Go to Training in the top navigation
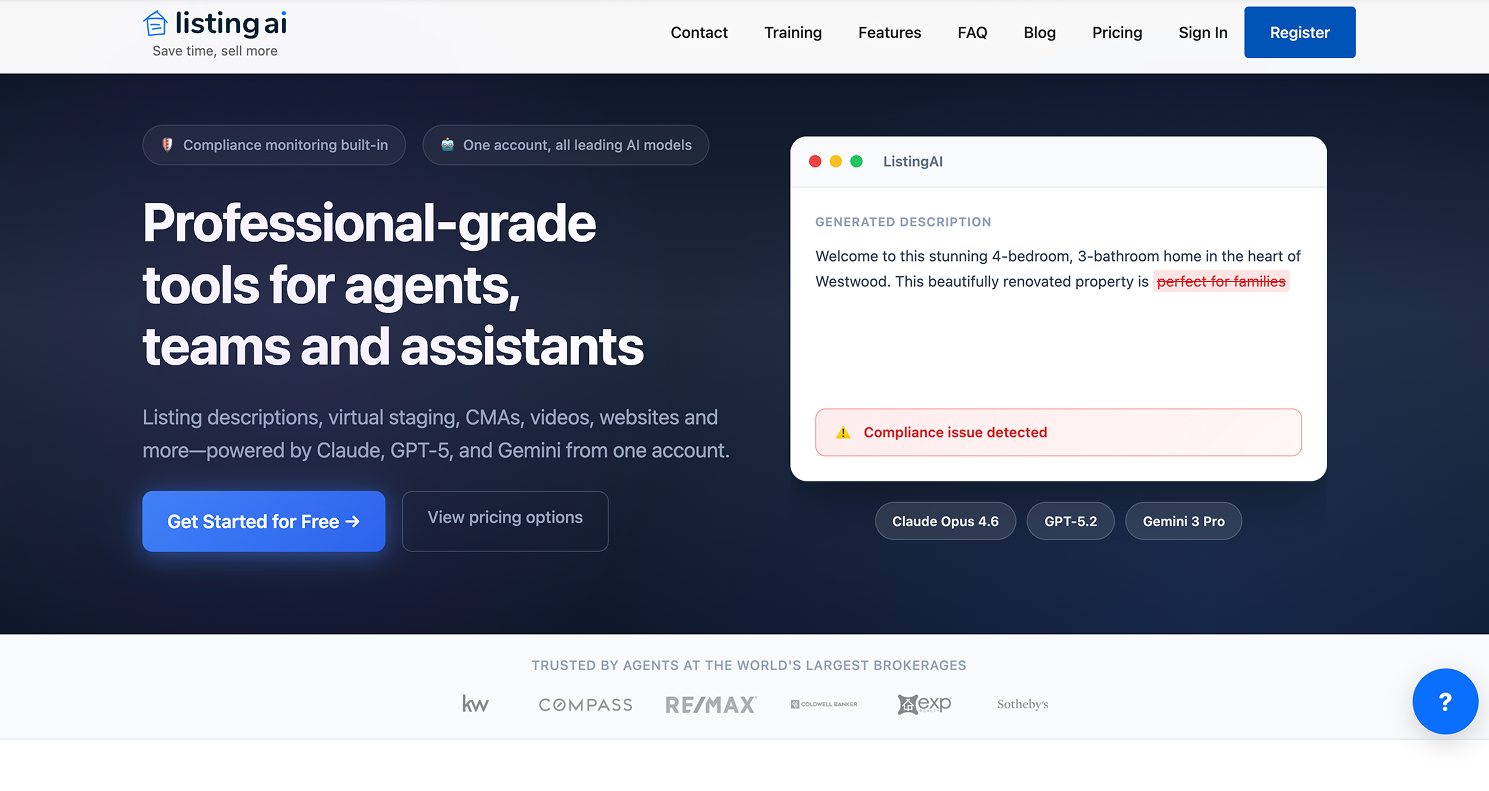 coord(793,32)
